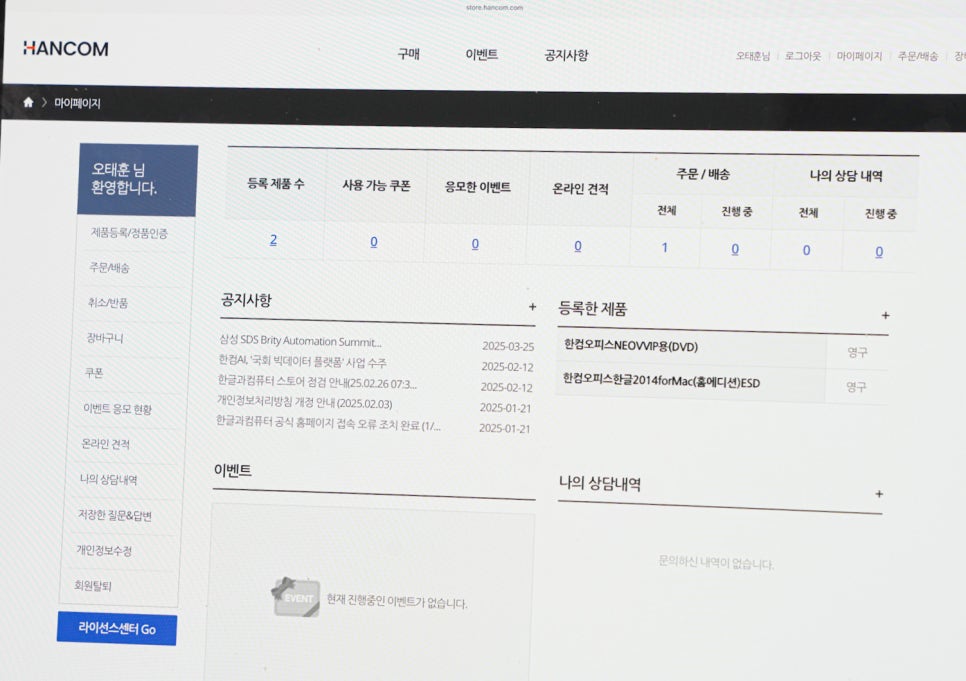Select 회원탈퇴 in the sidebar
966x681 pixels.
click(x=92, y=585)
